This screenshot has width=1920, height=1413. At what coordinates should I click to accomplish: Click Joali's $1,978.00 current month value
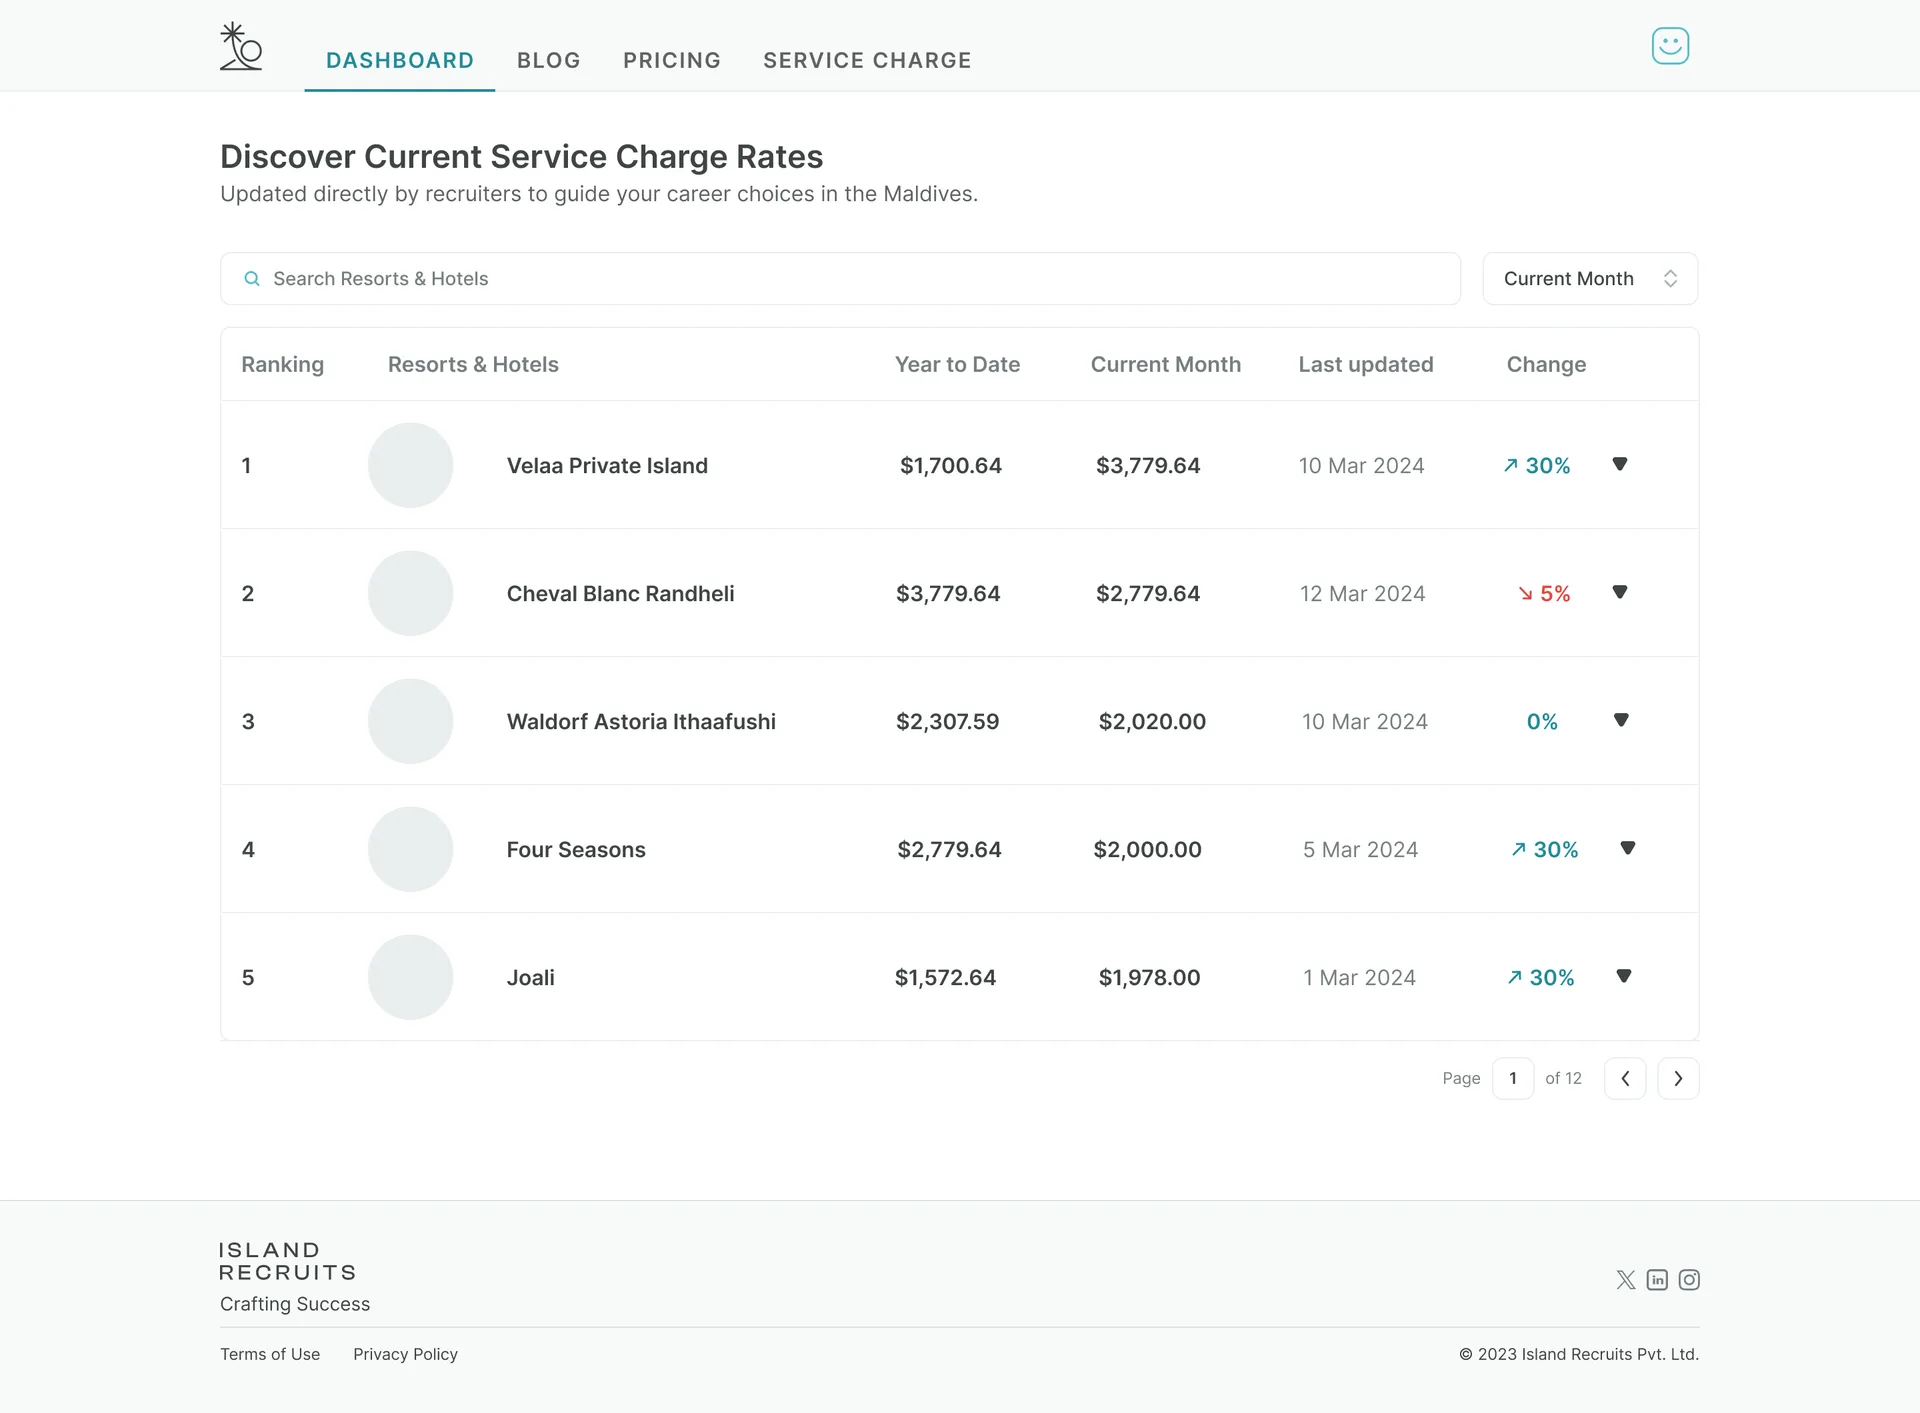click(x=1150, y=977)
